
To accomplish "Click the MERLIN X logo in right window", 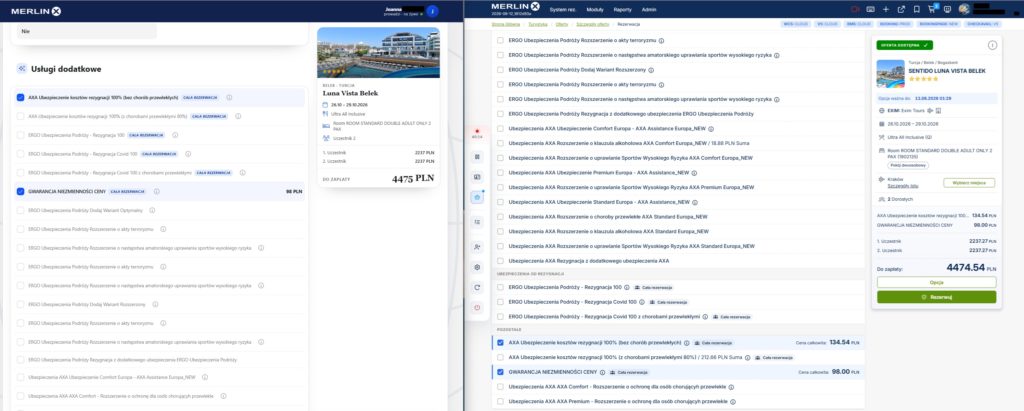I will tap(515, 7).
